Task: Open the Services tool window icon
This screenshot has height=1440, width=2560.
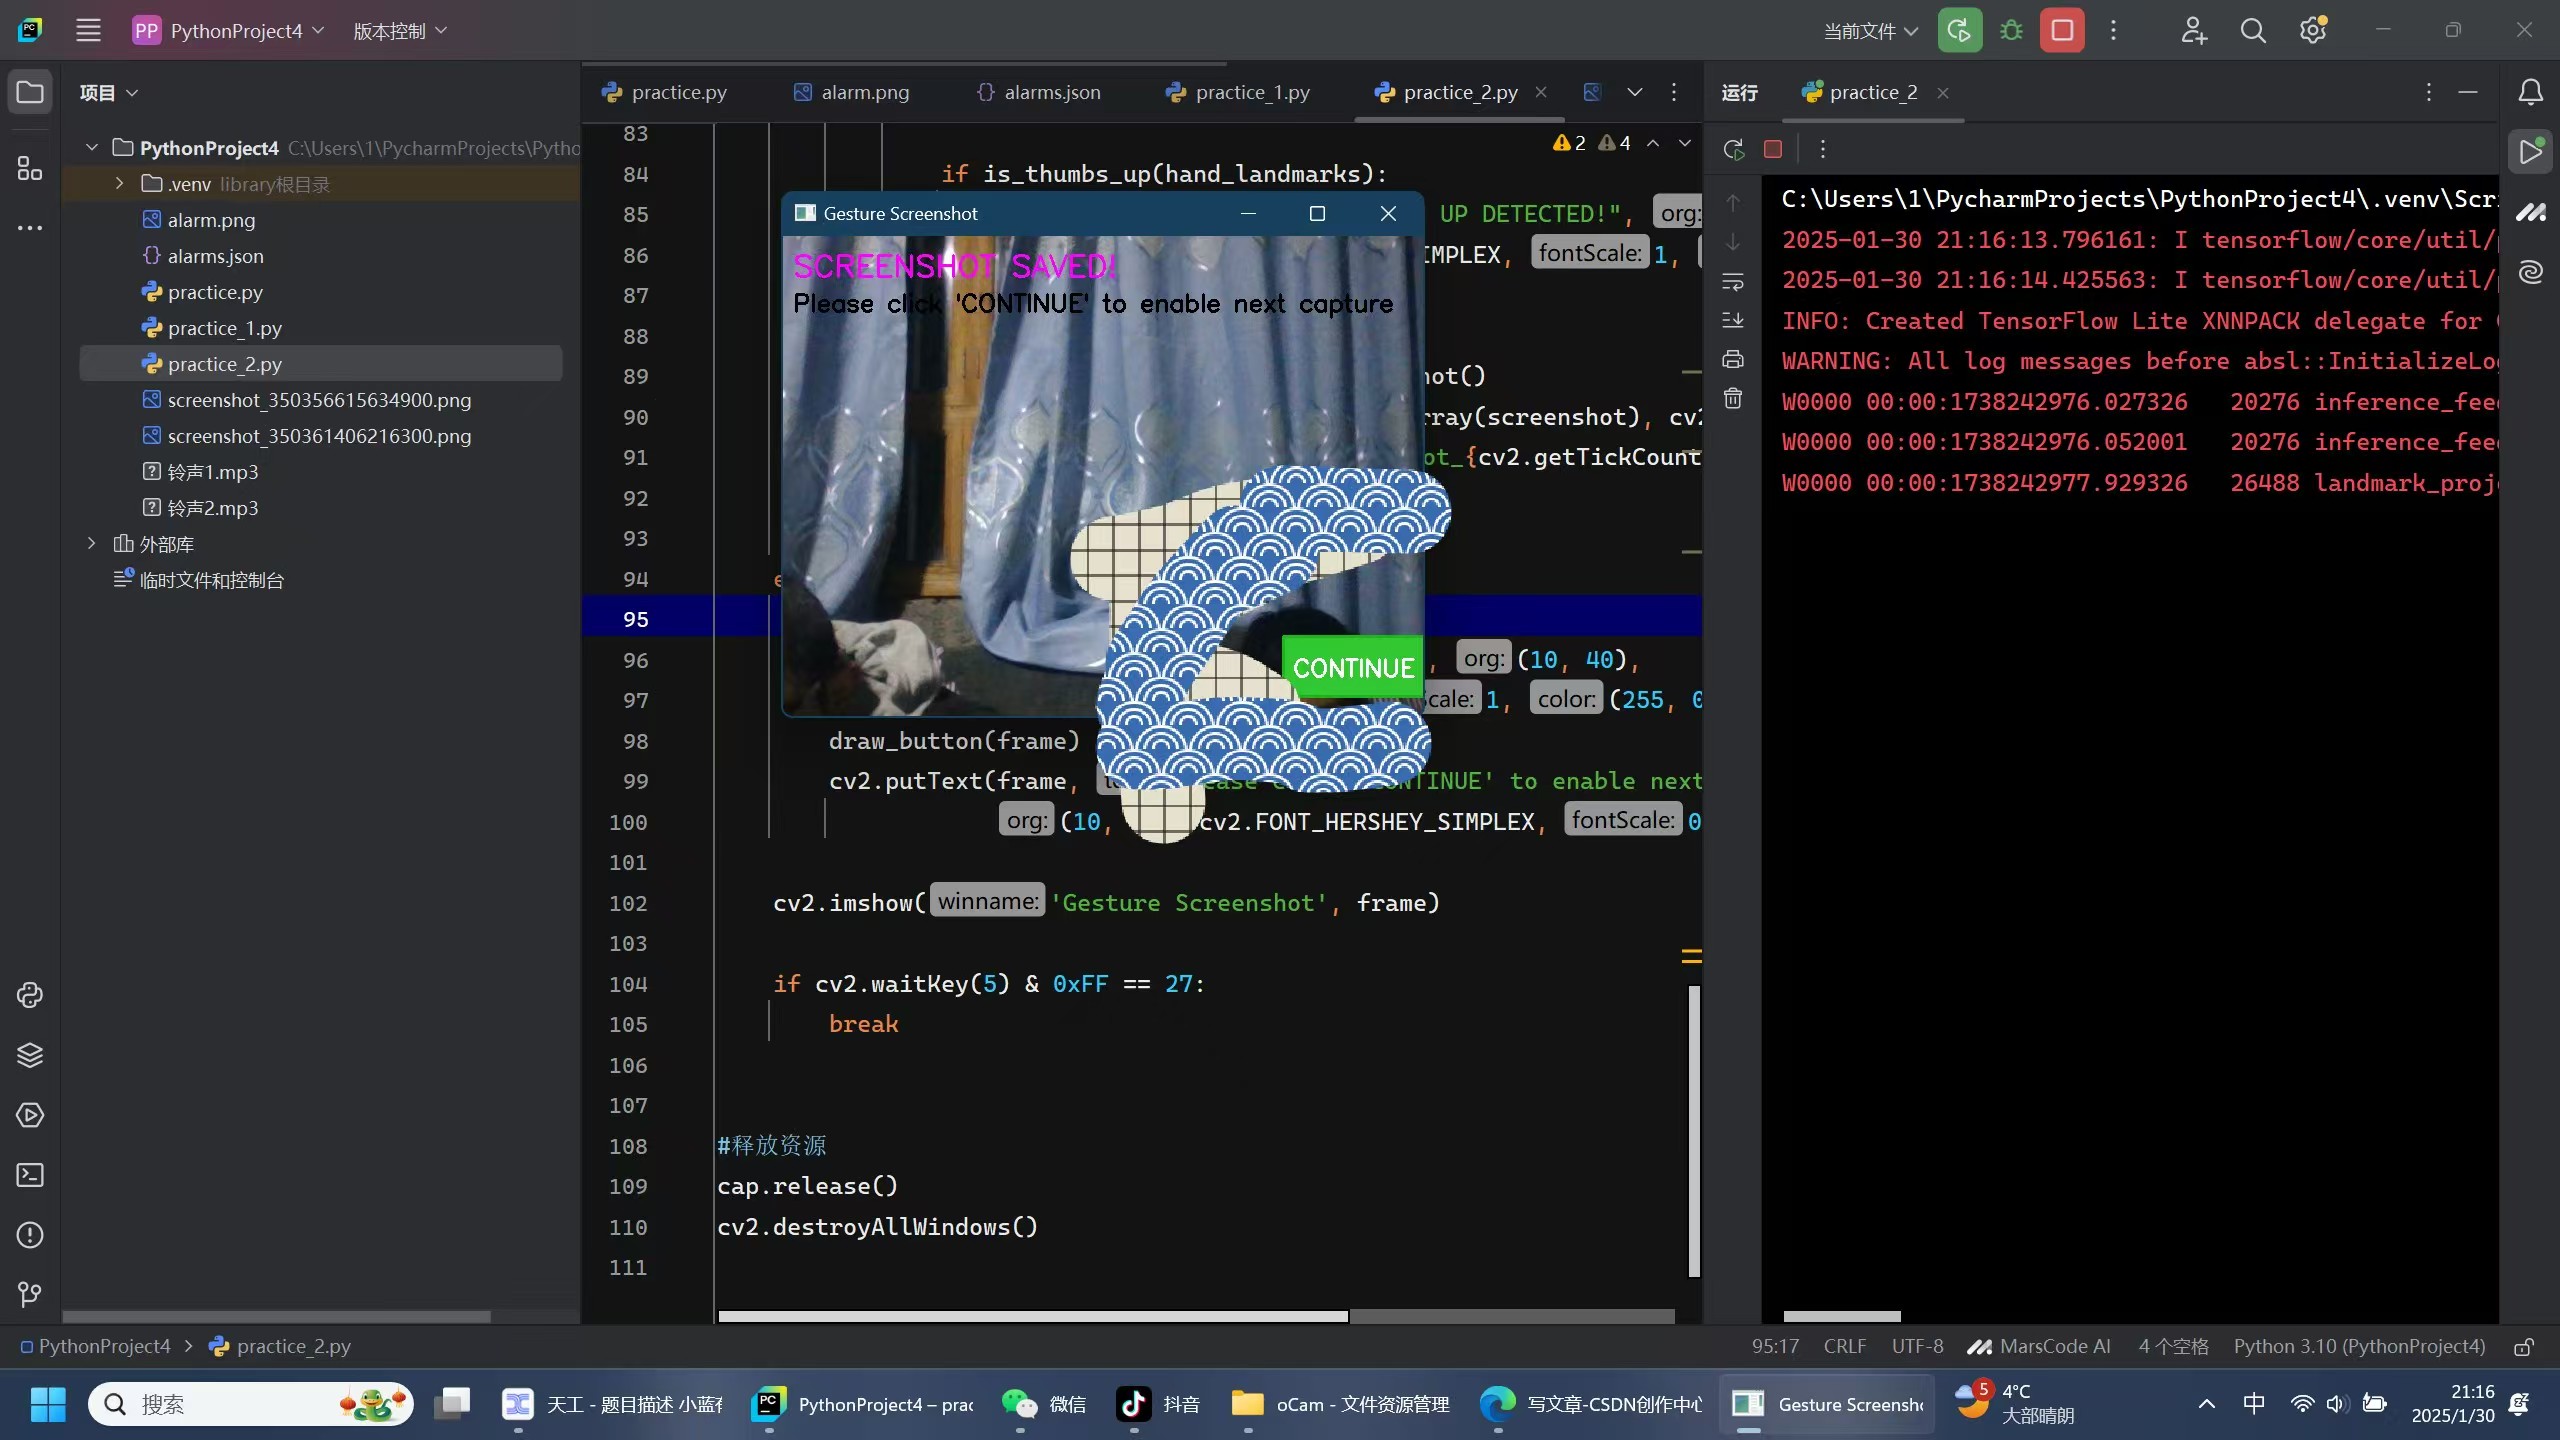Action: coord(29,1115)
